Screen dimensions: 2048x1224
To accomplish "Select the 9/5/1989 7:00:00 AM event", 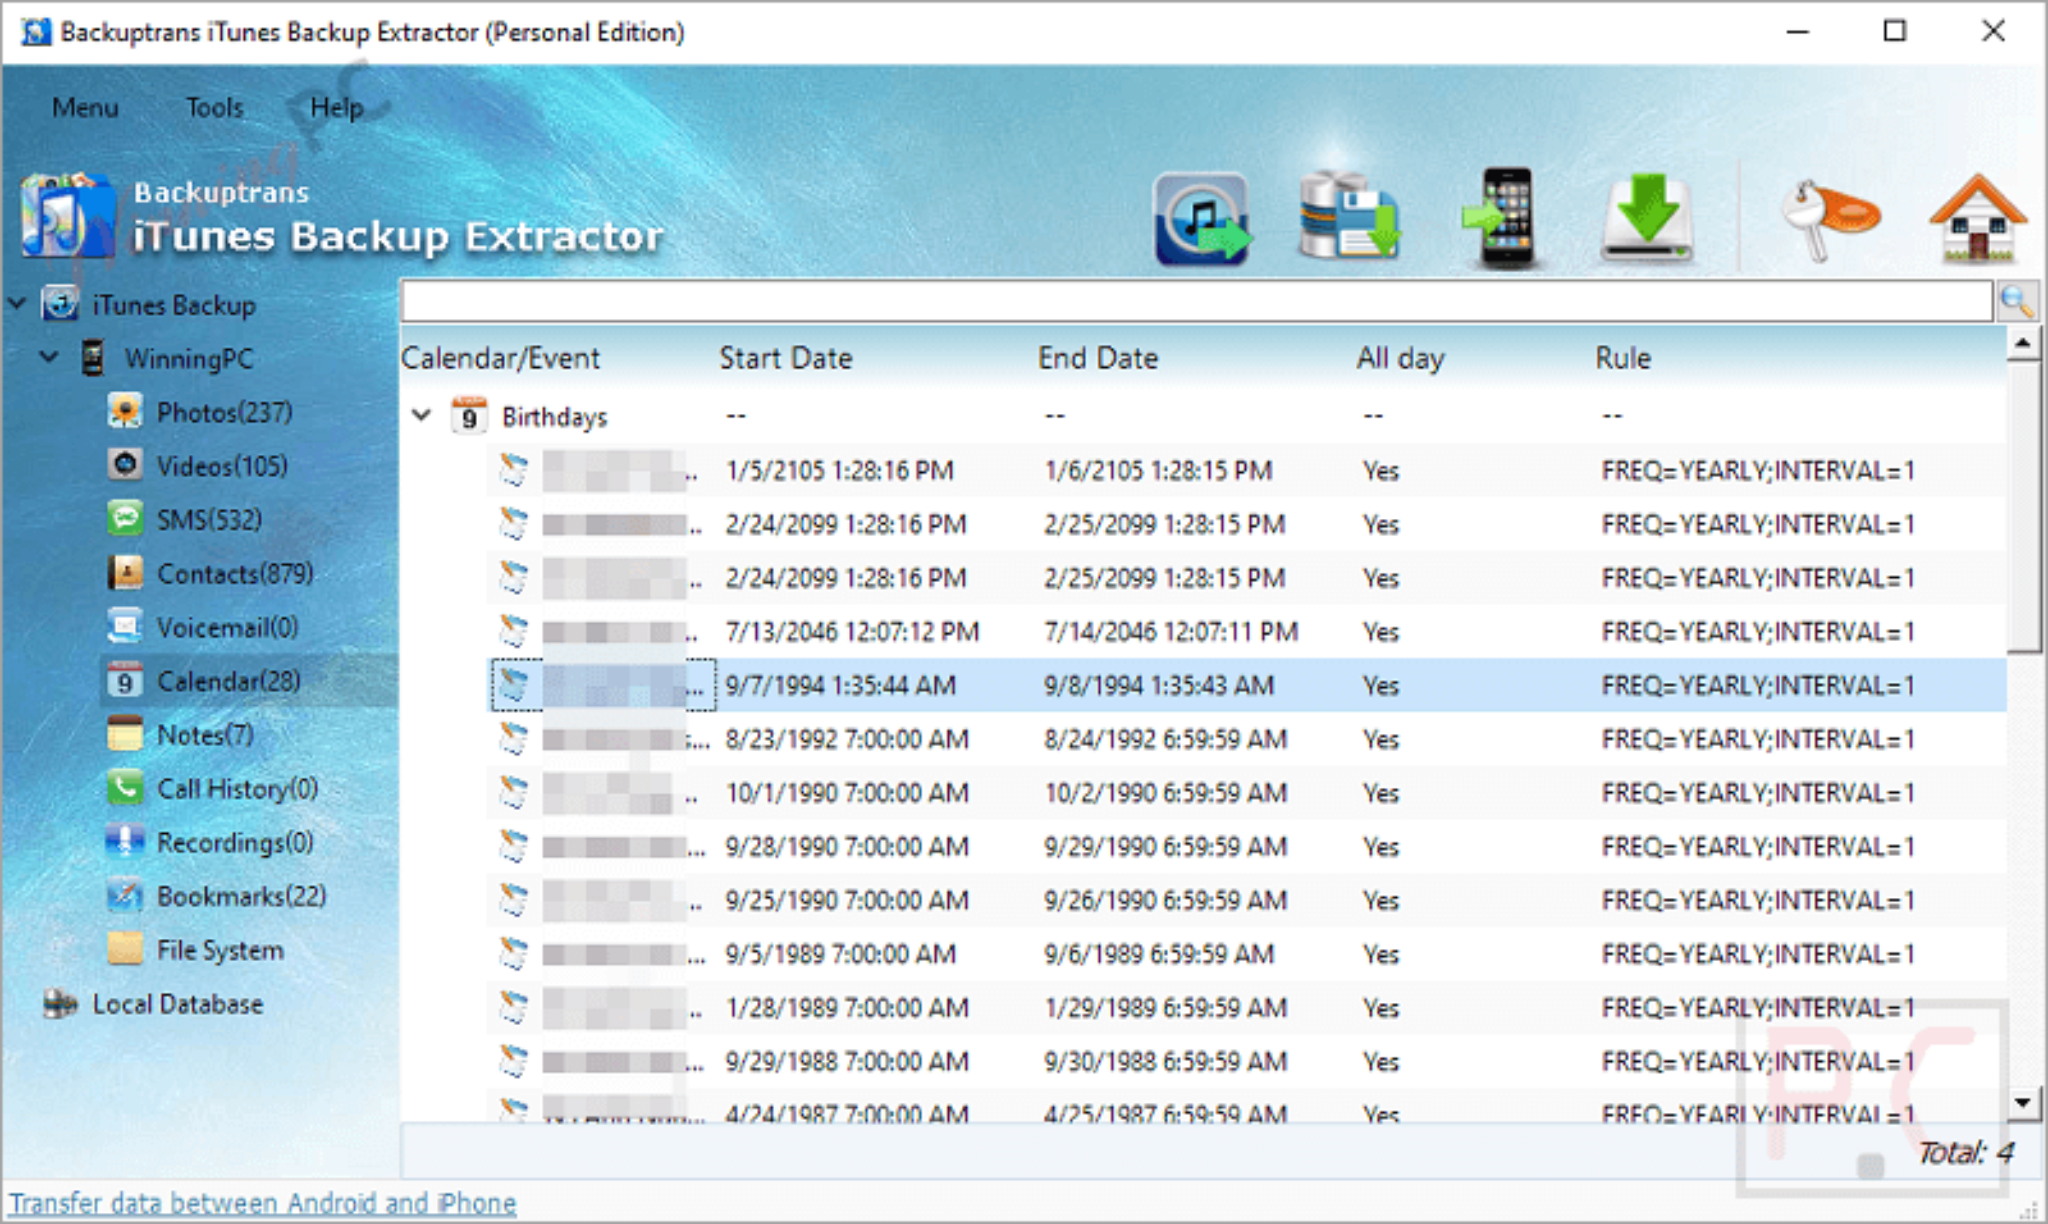I will click(x=1246, y=955).
